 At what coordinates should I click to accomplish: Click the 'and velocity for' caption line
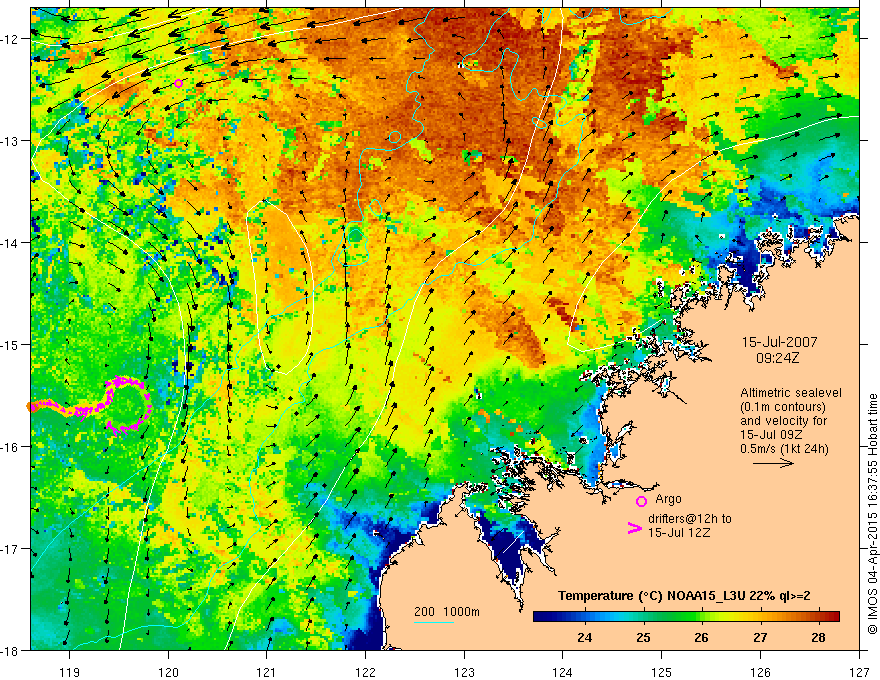pyautogui.click(x=783, y=421)
